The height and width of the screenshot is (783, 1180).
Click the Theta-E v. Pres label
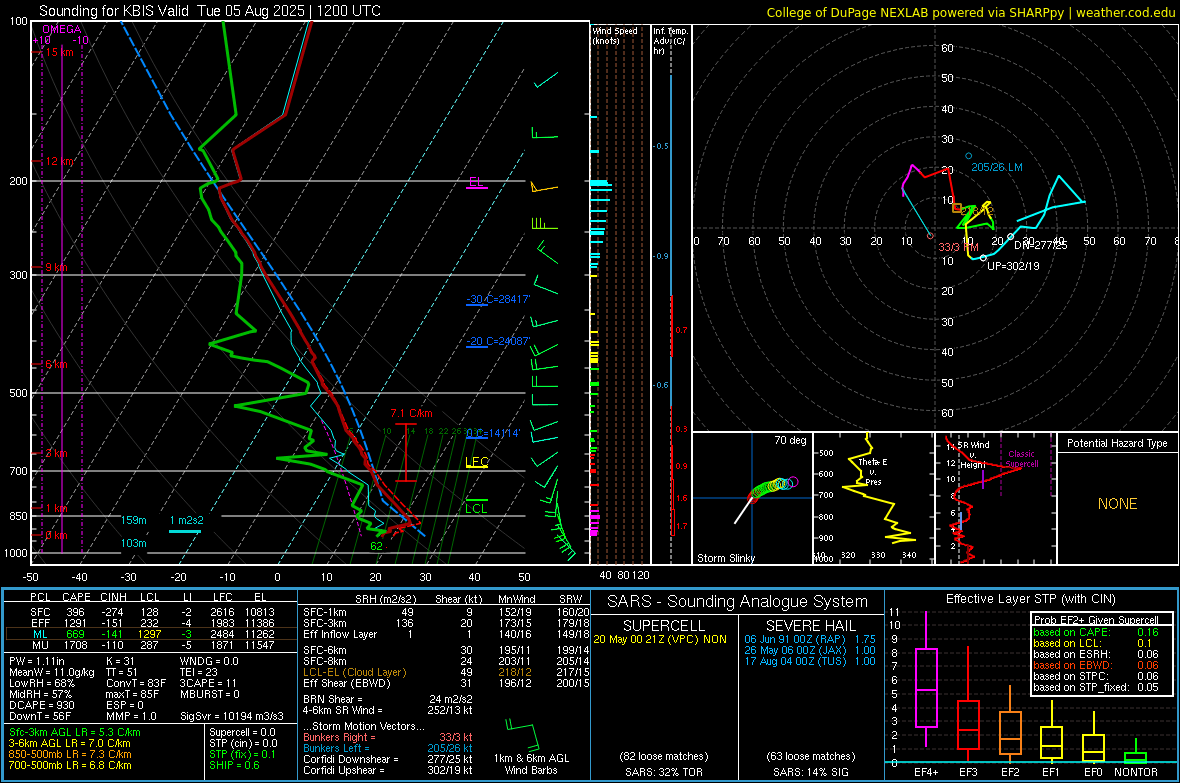tap(873, 471)
